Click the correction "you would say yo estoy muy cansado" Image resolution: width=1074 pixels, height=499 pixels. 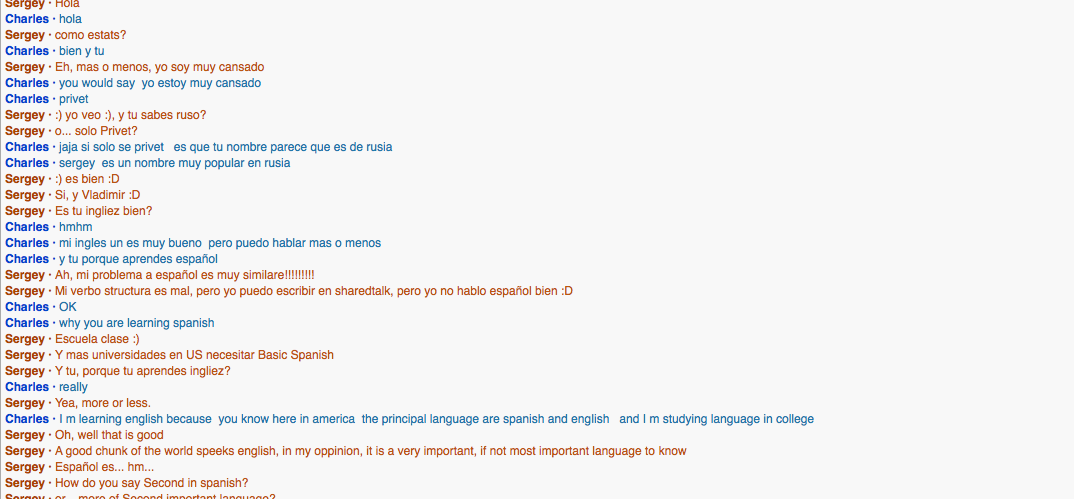(159, 83)
